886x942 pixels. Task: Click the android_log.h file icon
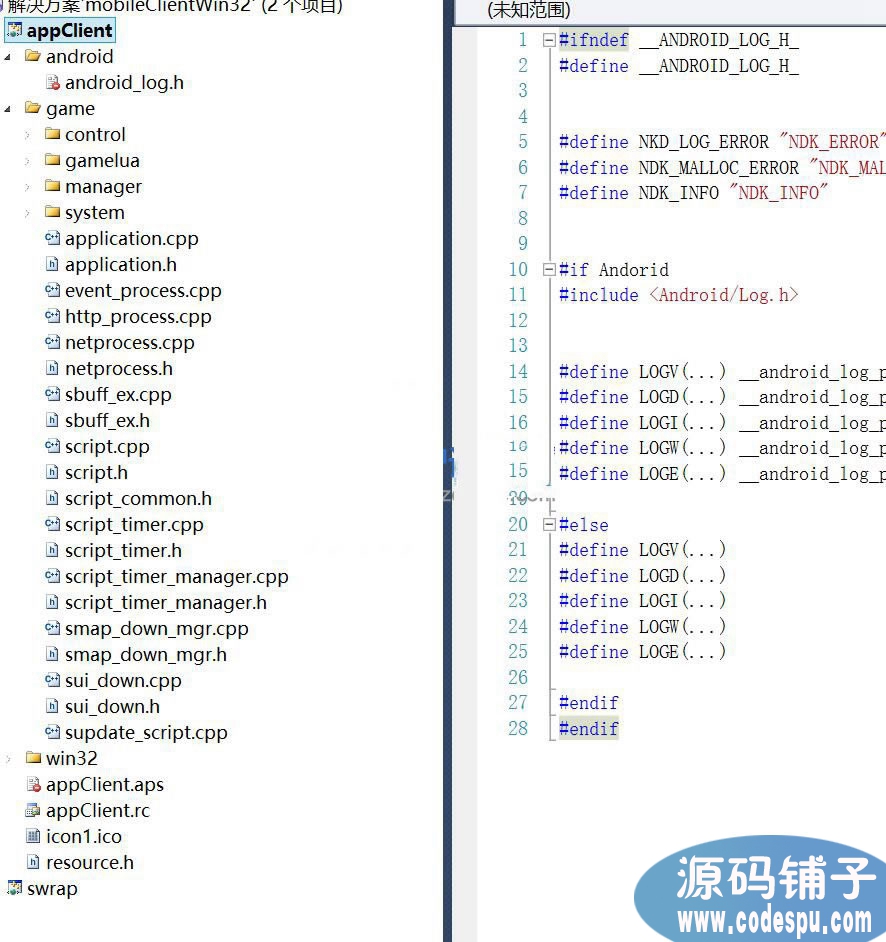tap(53, 82)
